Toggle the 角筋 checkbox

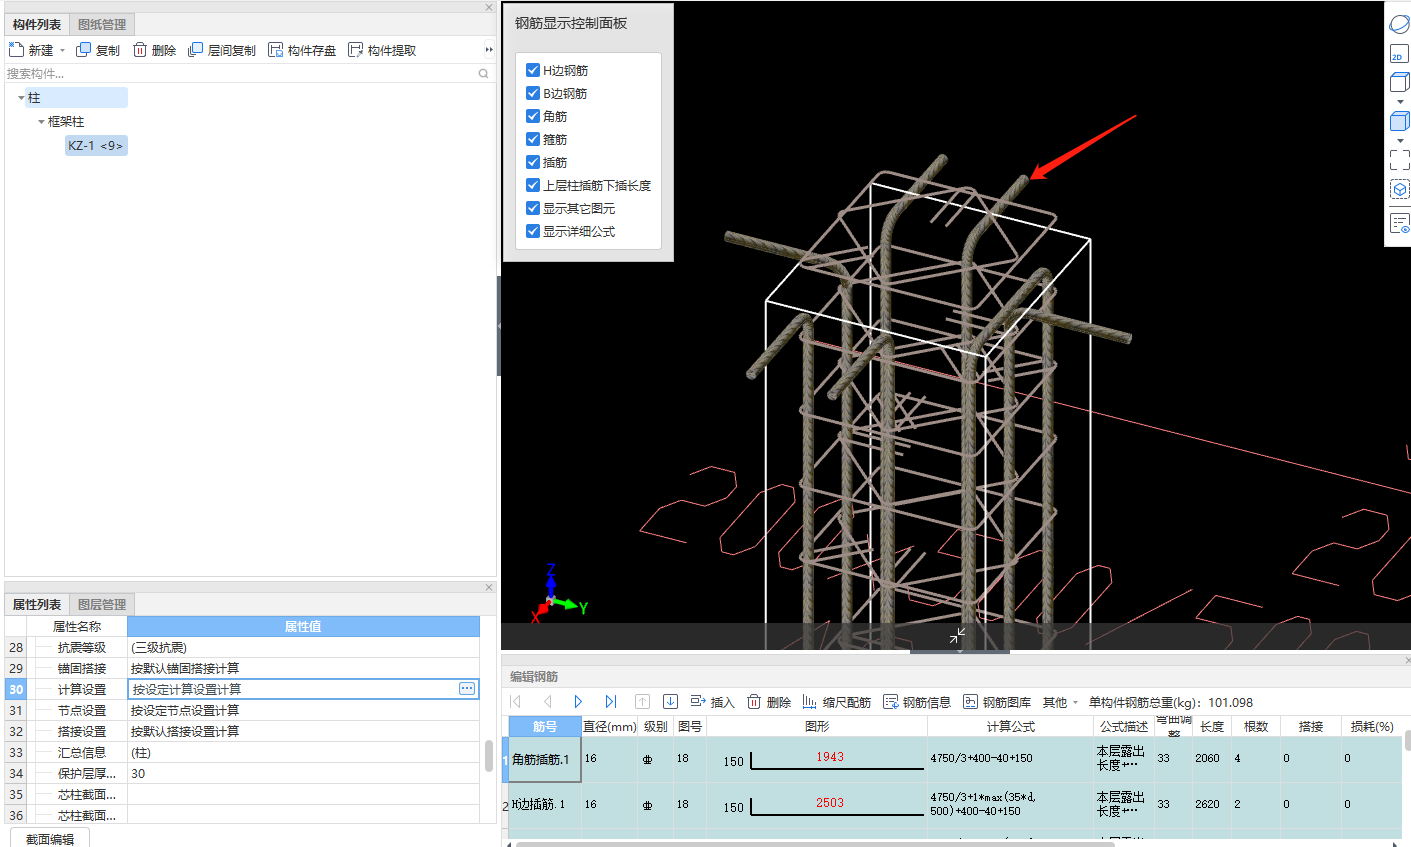tap(533, 116)
